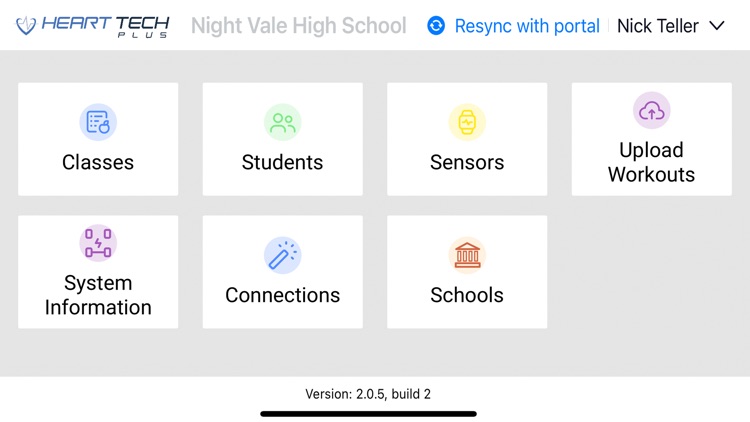Select the Sensors tile text
The width and height of the screenshot is (750, 422).
click(467, 162)
